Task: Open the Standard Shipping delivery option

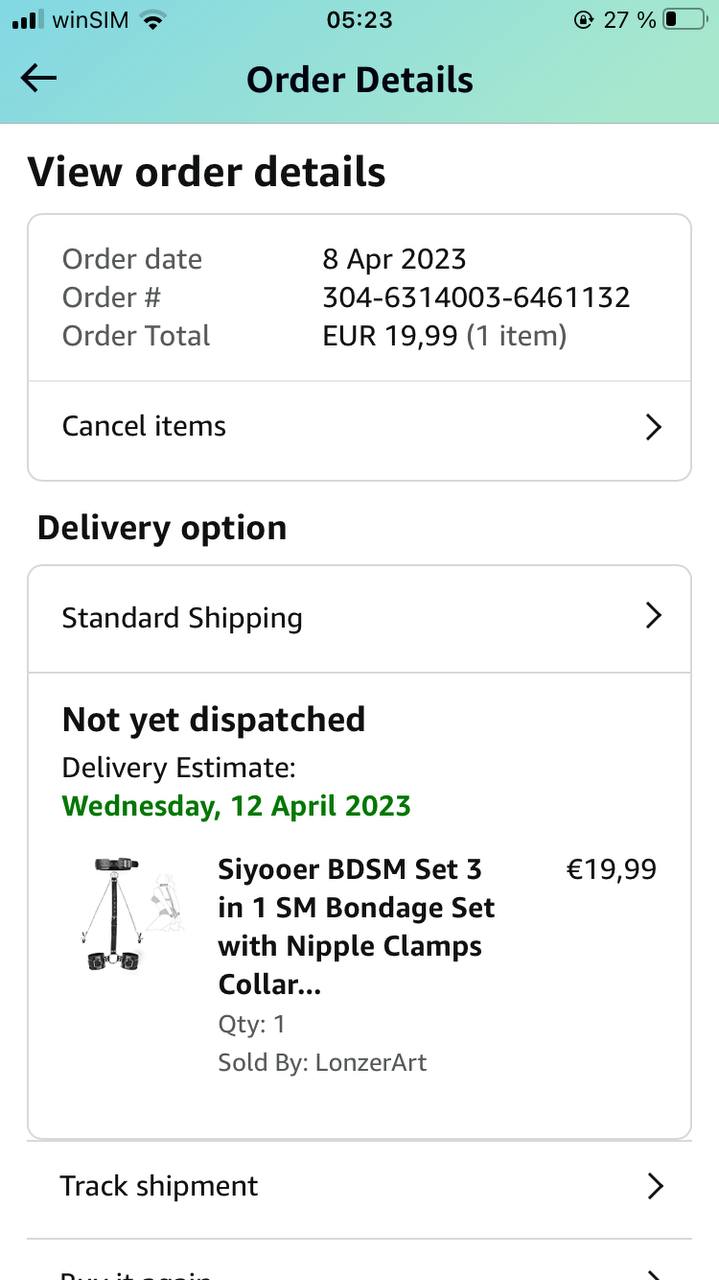Action: click(x=182, y=618)
